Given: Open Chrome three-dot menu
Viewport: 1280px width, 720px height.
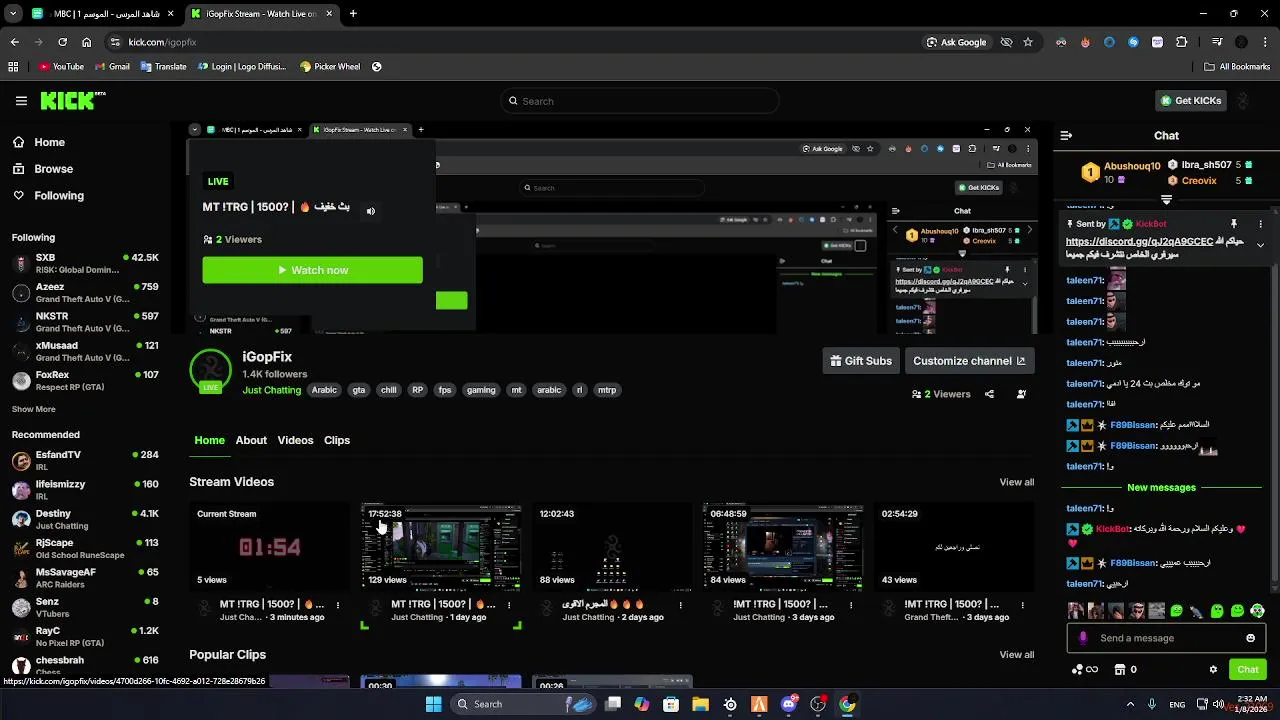Looking at the screenshot, I should [1266, 42].
